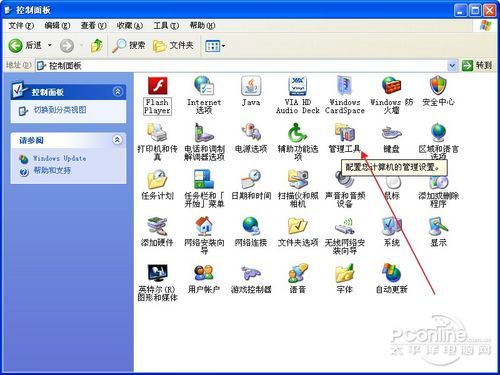
Task: Open 辅助功能选项 wheelchair icon
Action: click(298, 132)
